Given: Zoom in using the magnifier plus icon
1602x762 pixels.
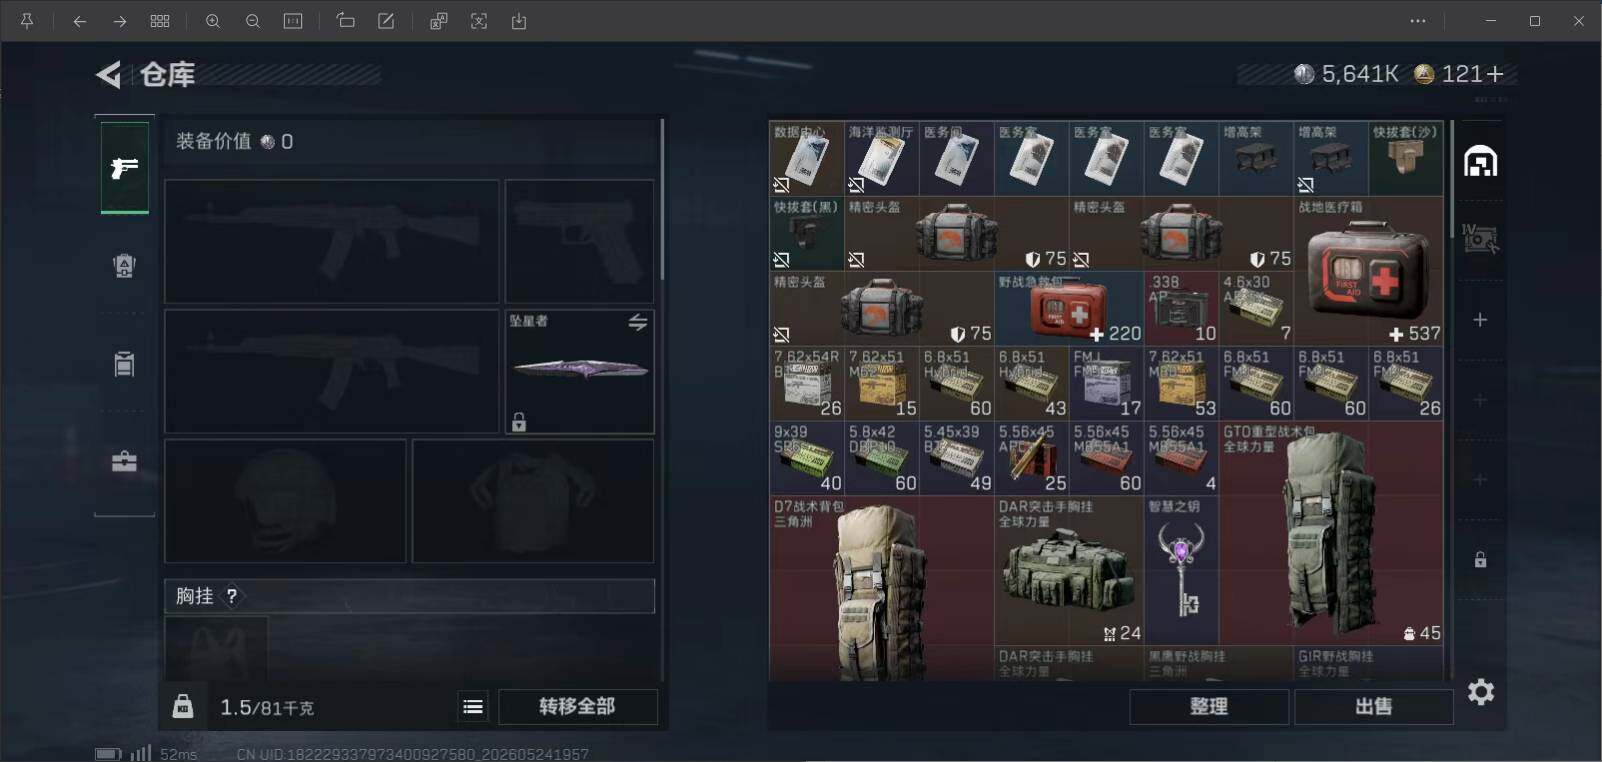Looking at the screenshot, I should coord(213,21).
